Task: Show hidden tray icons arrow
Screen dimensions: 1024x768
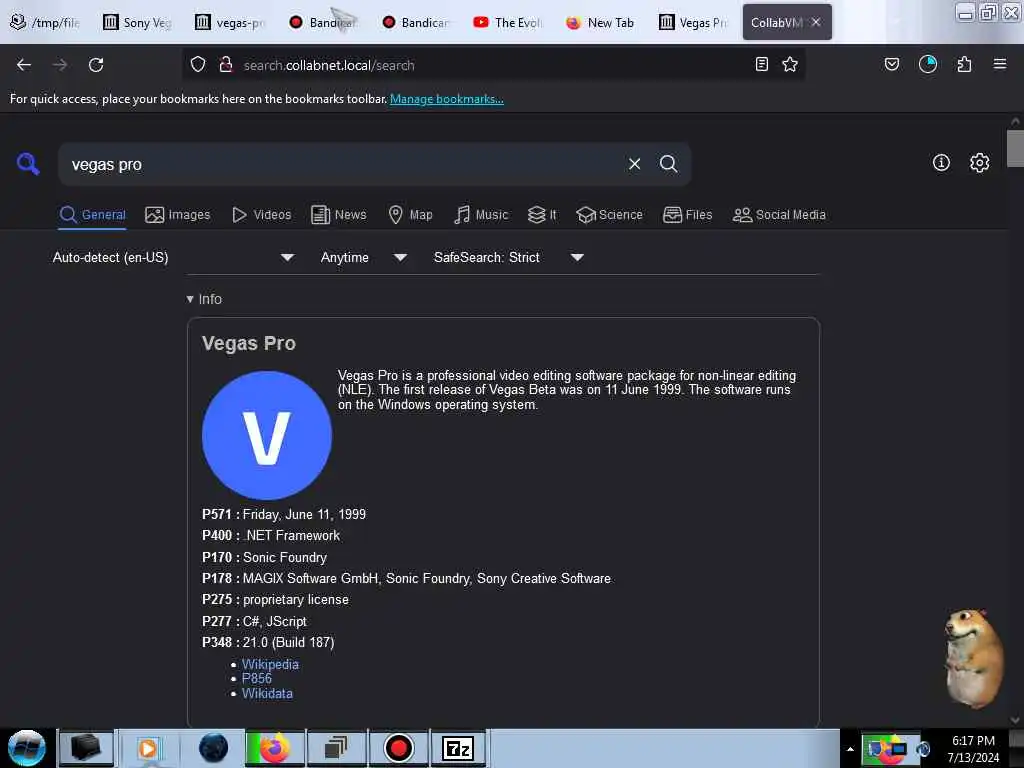Action: coord(850,749)
